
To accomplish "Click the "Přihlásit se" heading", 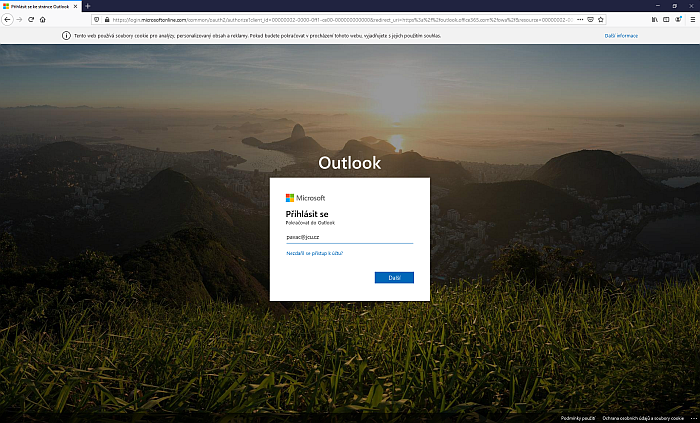I will point(307,214).
